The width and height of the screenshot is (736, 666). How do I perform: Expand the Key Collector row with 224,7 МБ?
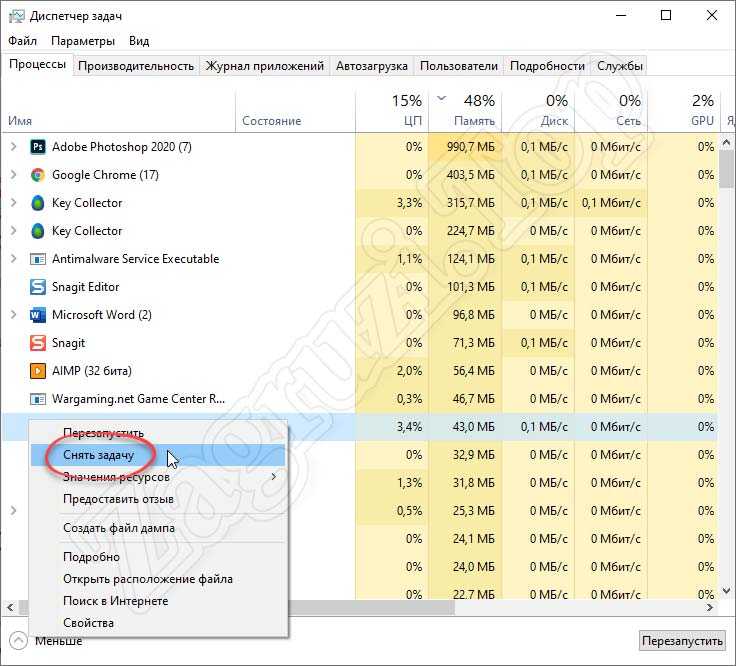click(14, 231)
